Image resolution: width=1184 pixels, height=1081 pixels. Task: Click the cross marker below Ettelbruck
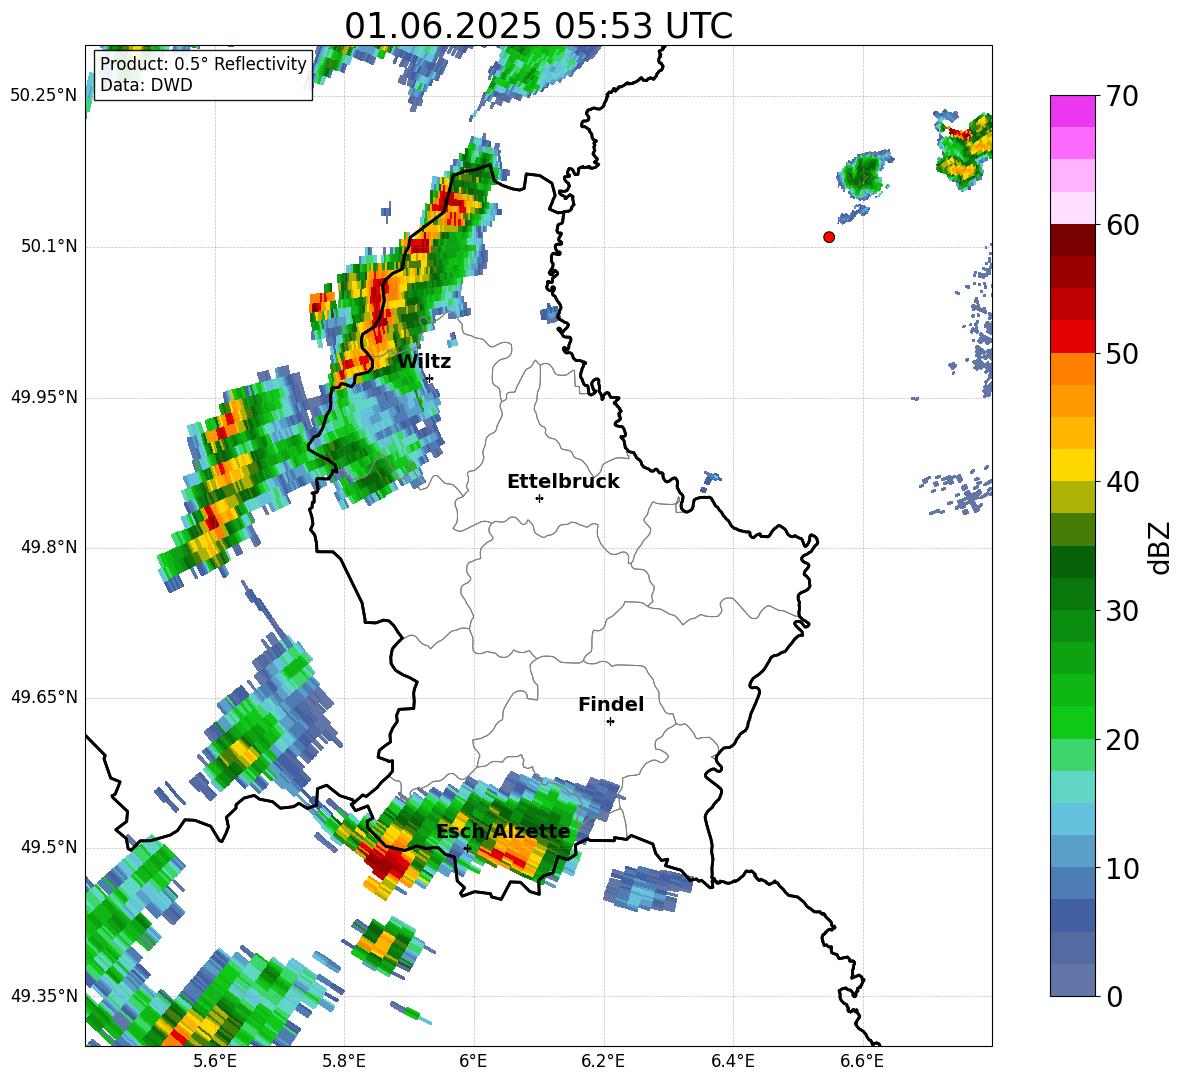(x=539, y=498)
